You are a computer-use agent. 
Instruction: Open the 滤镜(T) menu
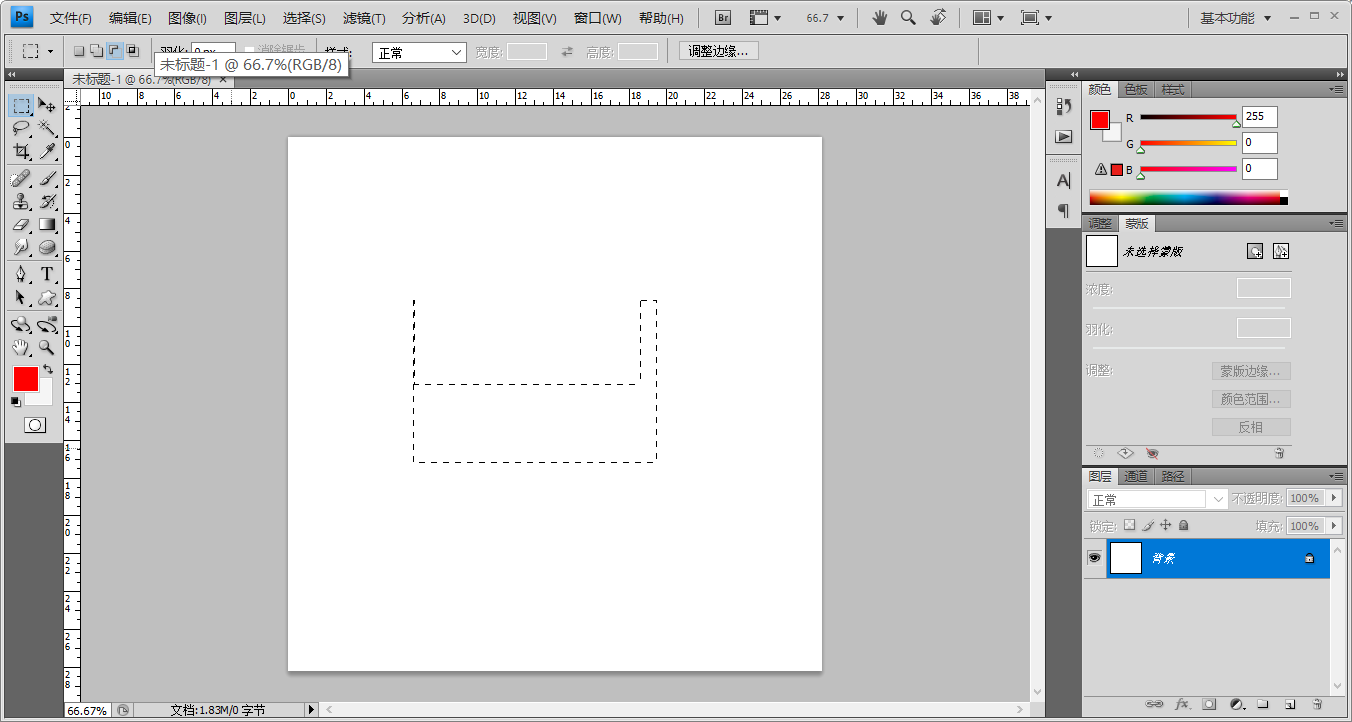(x=364, y=18)
